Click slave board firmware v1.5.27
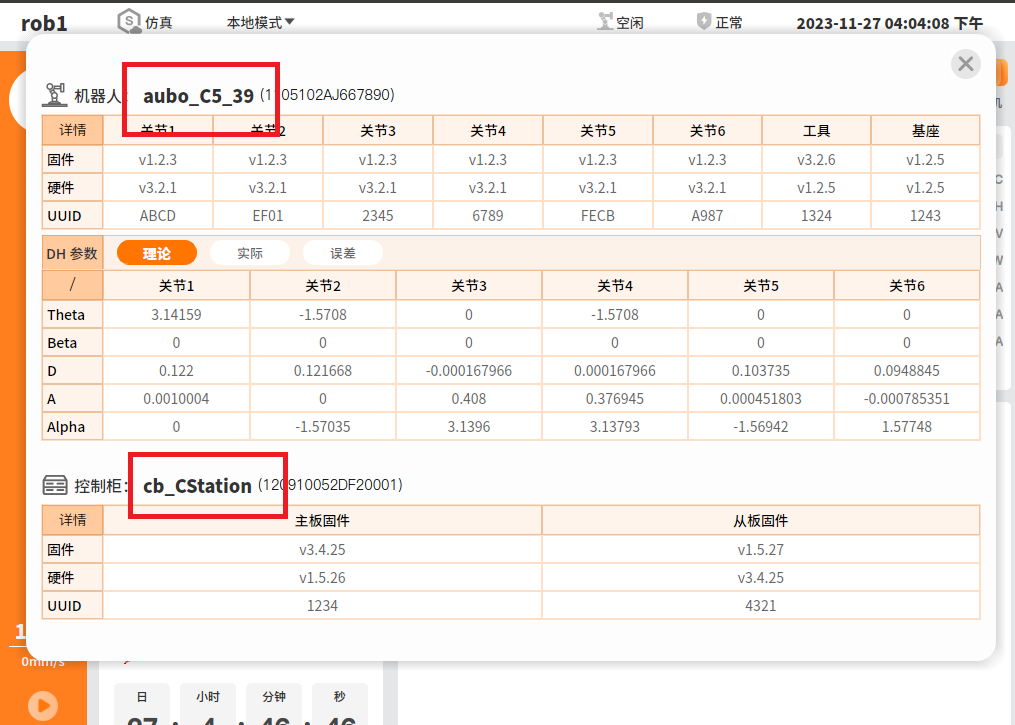The image size is (1015, 725). (761, 550)
